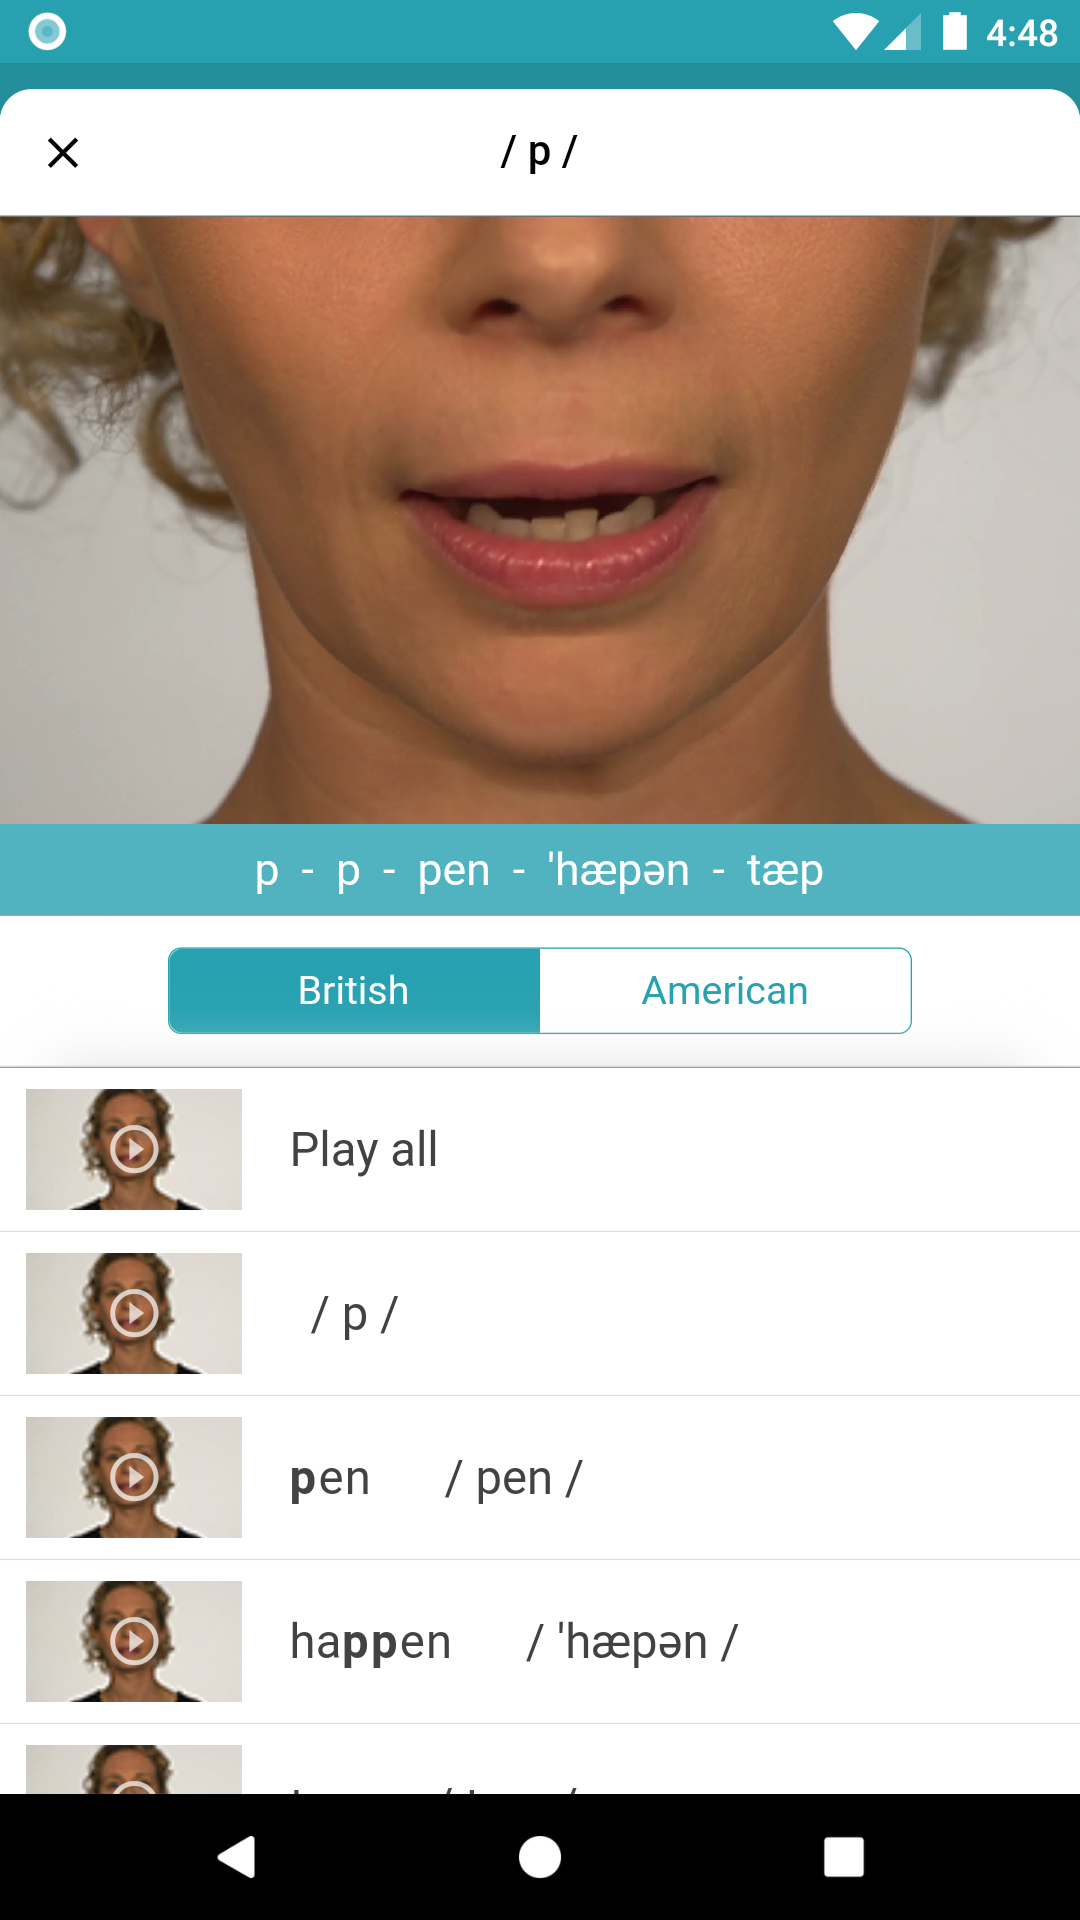Go to Android home screen
Image resolution: width=1080 pixels, height=1920 pixels.
[540, 1857]
